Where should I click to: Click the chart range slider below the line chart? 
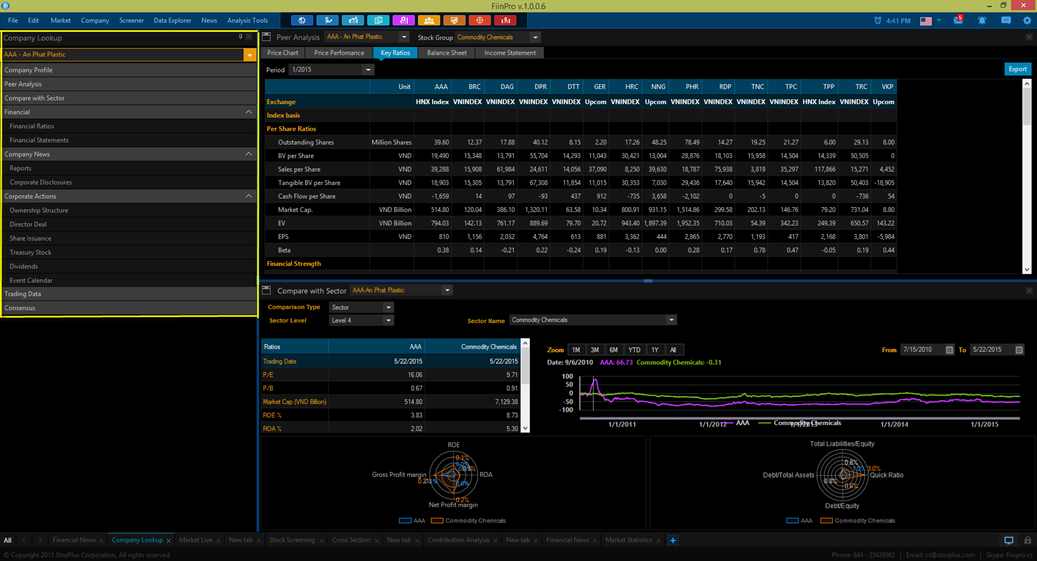(x=800, y=419)
